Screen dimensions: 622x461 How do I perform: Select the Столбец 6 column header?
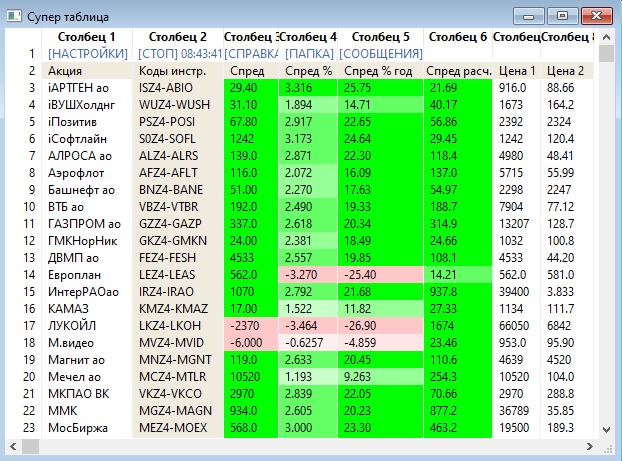(x=458, y=36)
